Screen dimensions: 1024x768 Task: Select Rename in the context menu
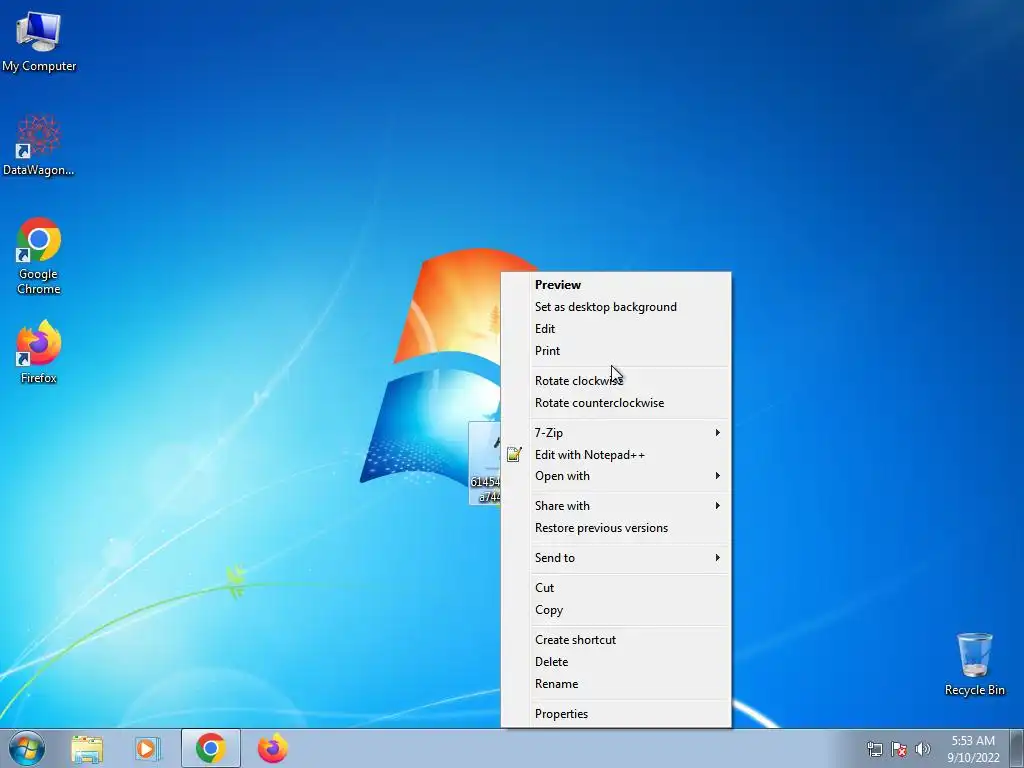(616, 684)
